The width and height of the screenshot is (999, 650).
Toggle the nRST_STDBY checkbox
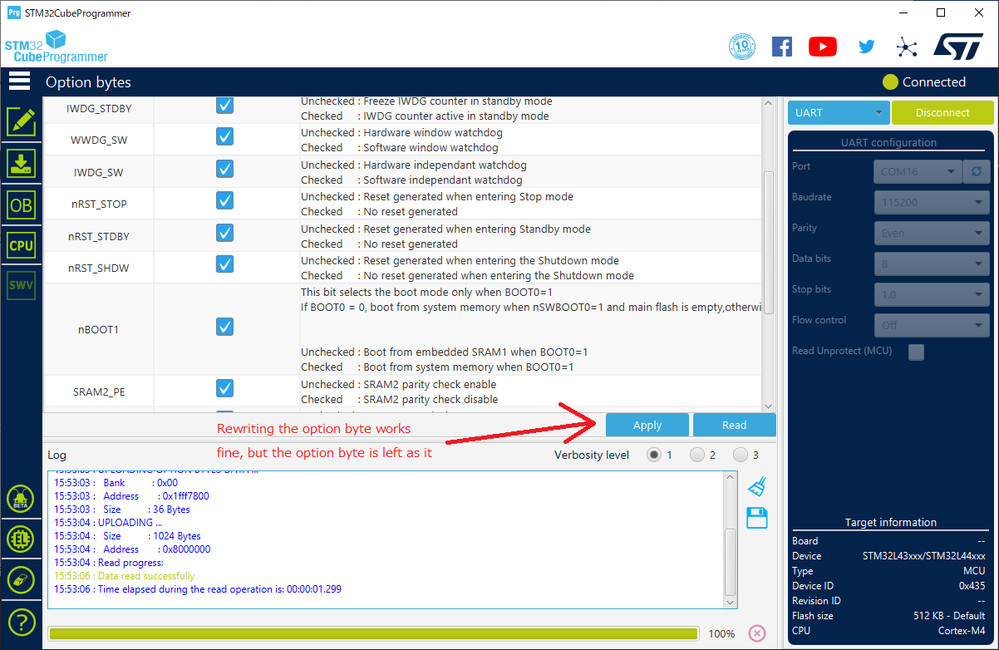[x=225, y=233]
